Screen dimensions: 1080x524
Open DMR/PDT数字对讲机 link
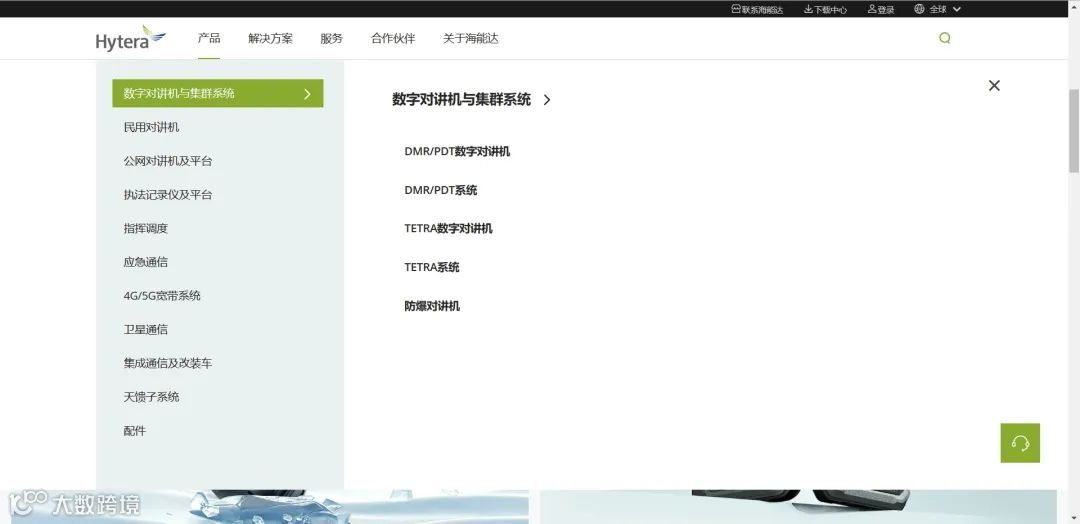(x=457, y=151)
